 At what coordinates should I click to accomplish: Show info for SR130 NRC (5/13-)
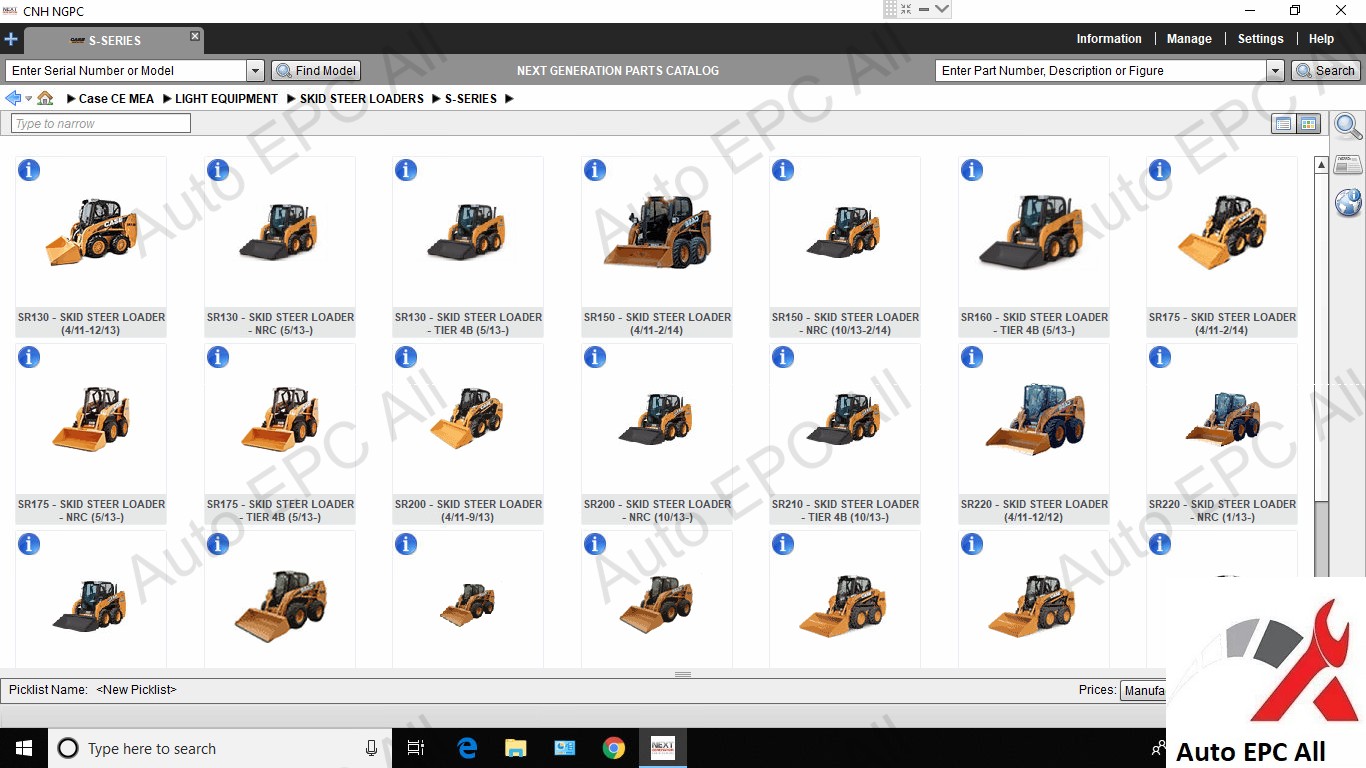(x=218, y=170)
